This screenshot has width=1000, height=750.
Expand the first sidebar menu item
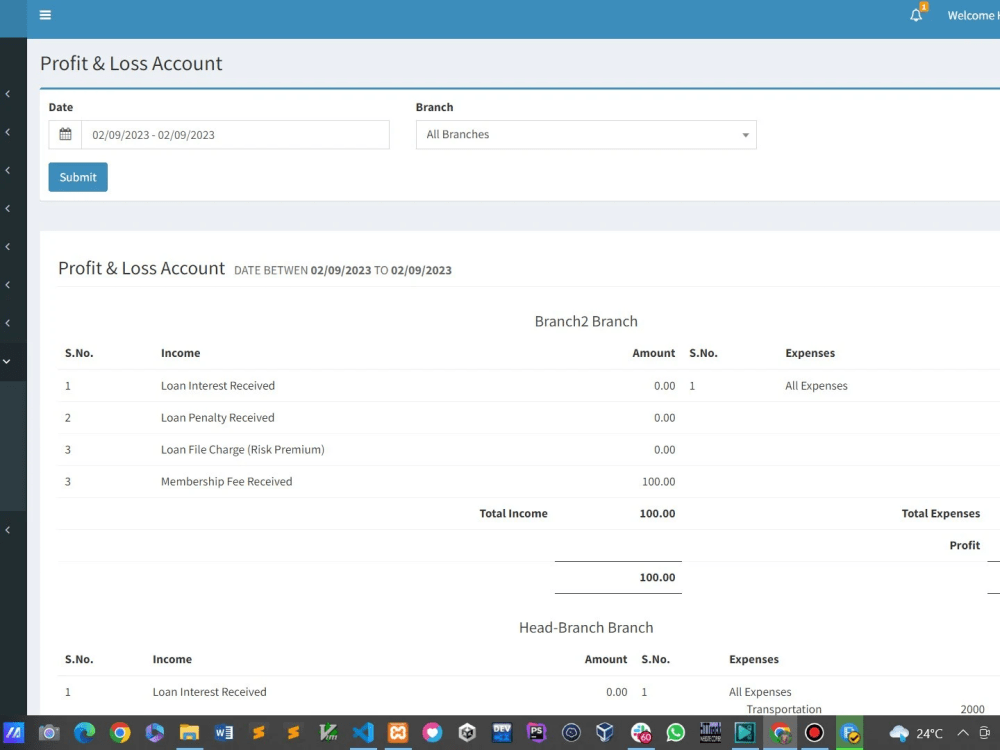tap(9, 93)
